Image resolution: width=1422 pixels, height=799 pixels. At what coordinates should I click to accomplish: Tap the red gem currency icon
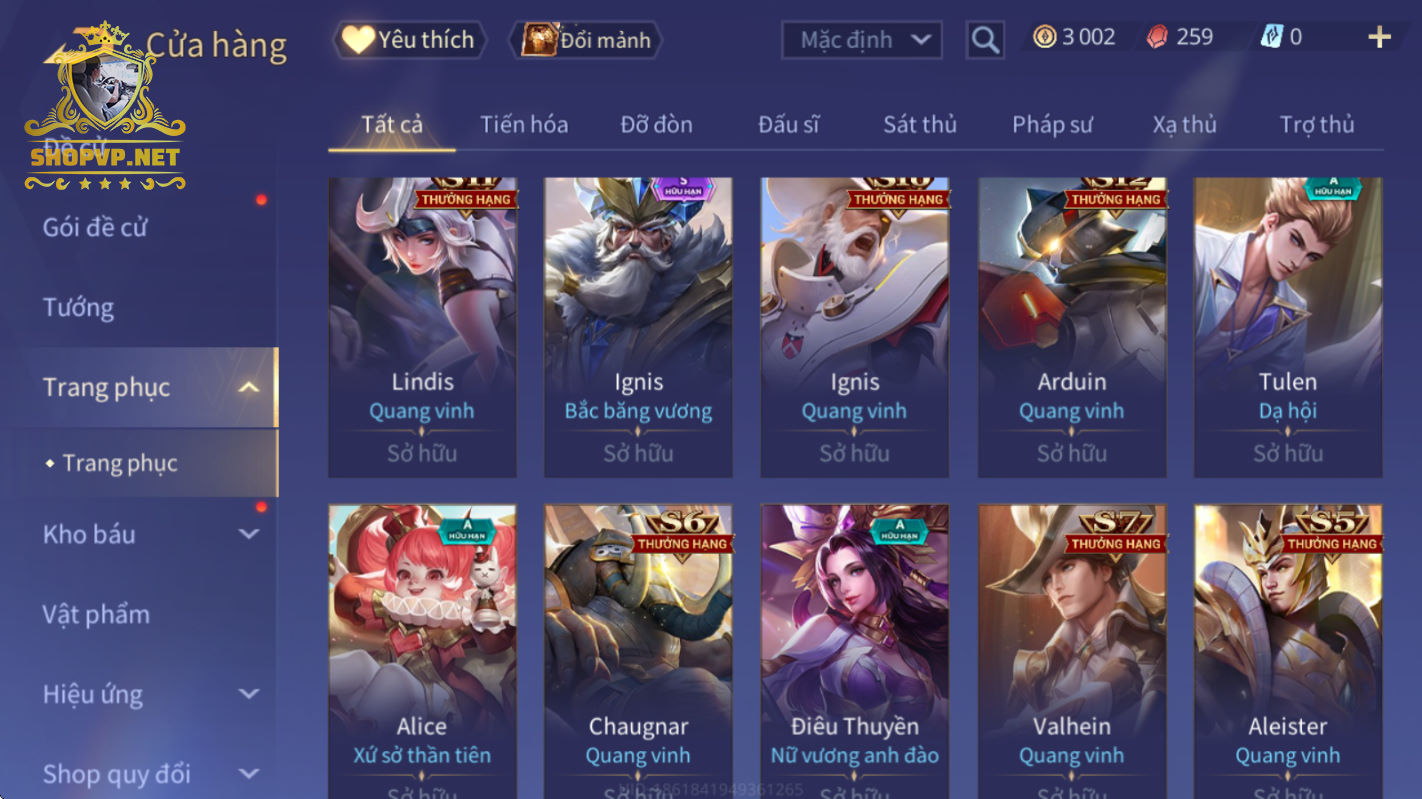pos(1157,38)
